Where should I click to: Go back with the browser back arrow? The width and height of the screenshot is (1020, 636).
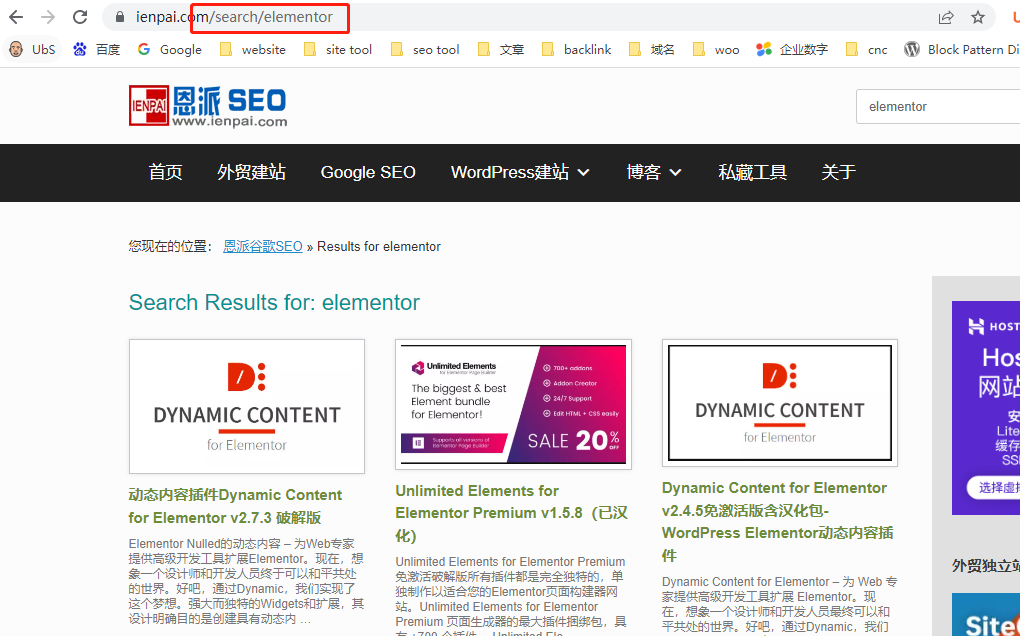coord(16,18)
